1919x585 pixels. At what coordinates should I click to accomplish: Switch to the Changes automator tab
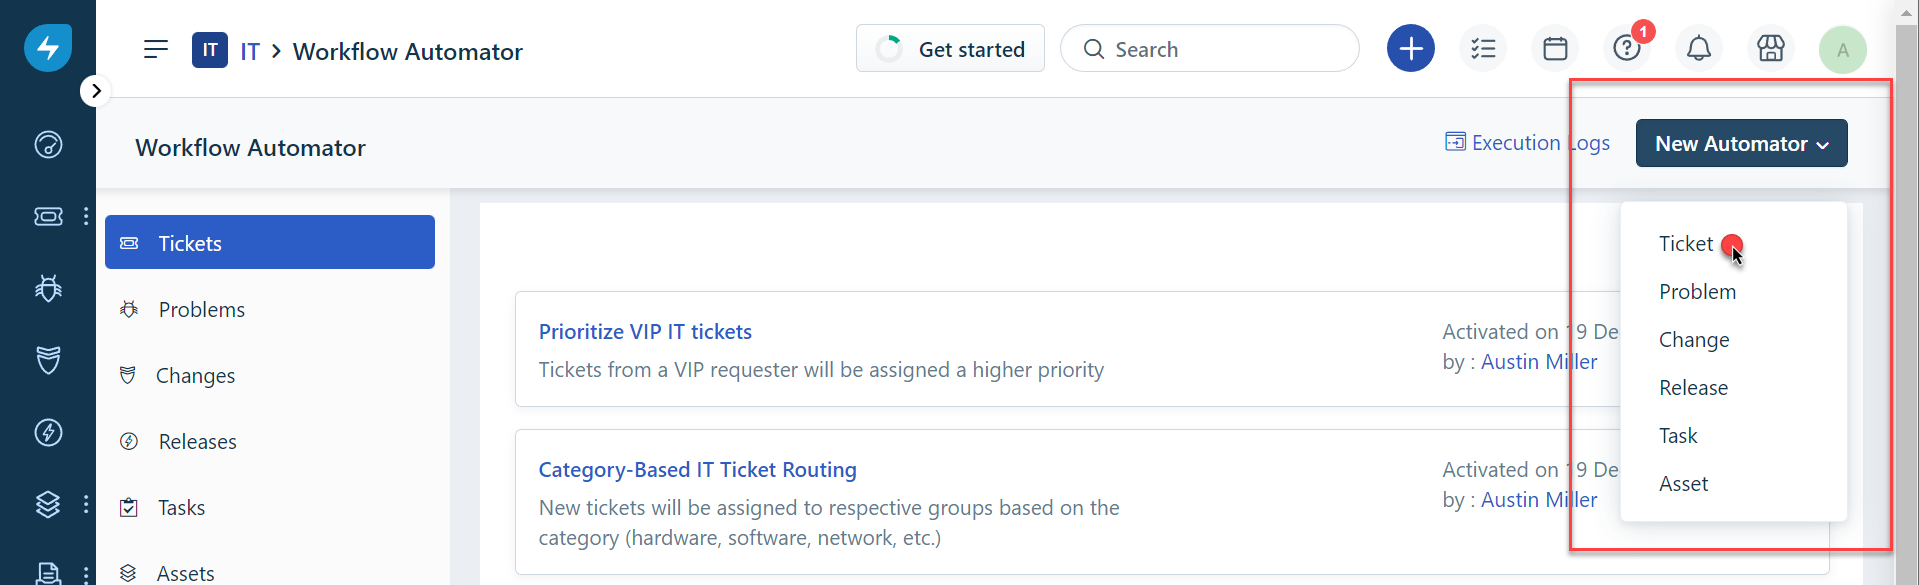[x=196, y=376]
